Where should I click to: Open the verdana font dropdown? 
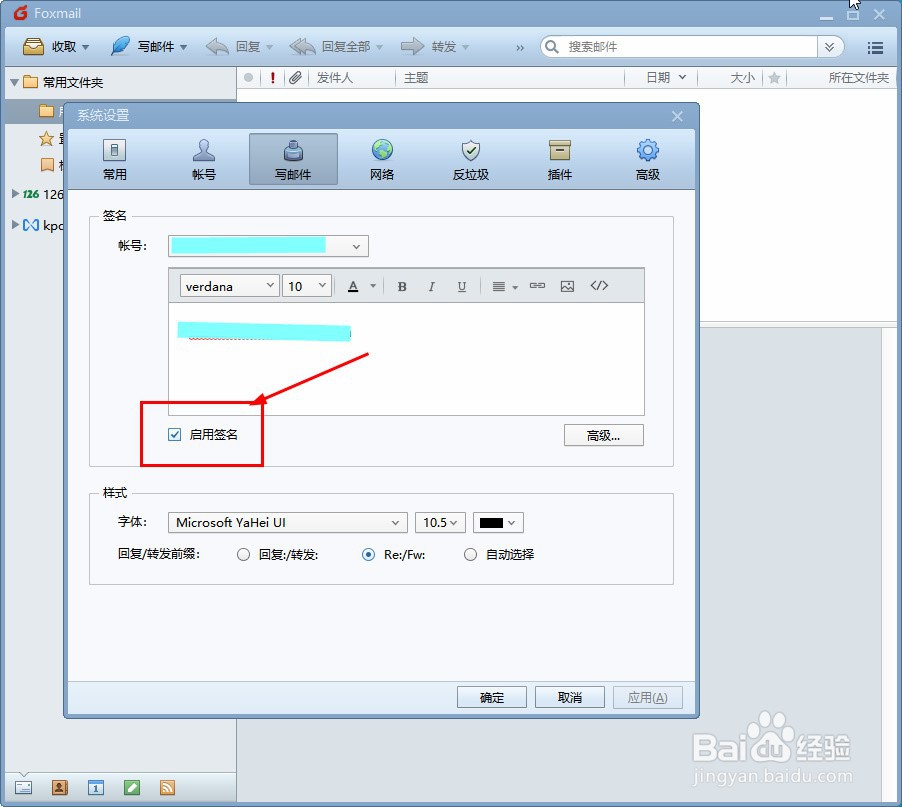coord(228,285)
